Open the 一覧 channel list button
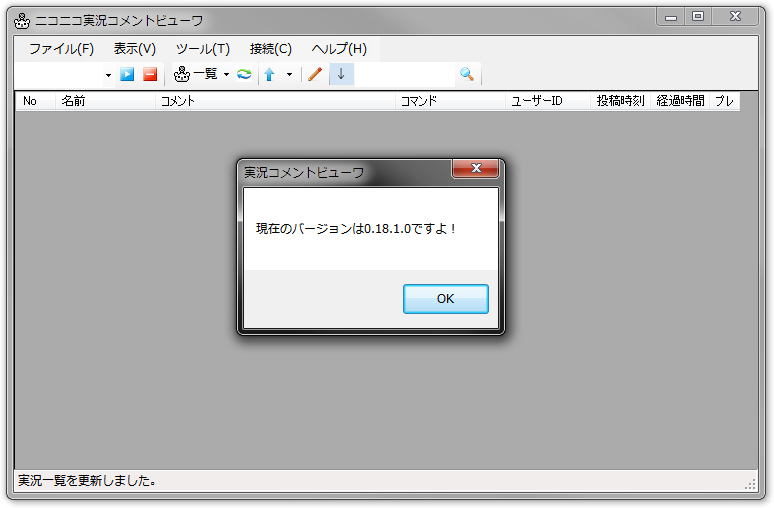Viewport: 774px width, 508px height. click(196, 75)
